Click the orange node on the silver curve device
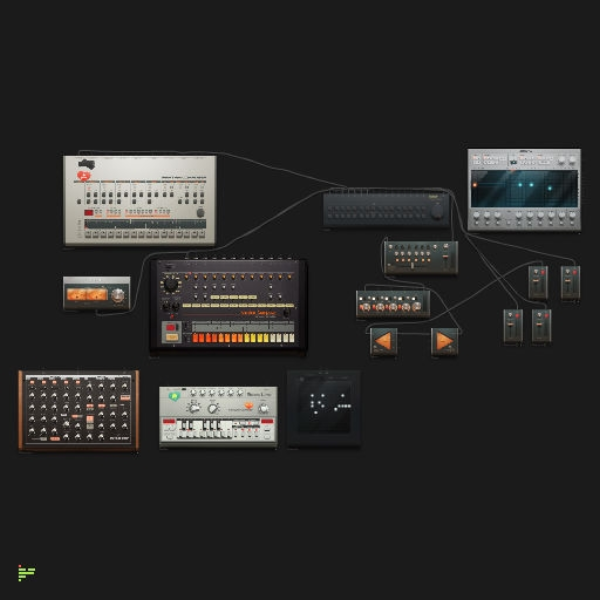 (475, 185)
